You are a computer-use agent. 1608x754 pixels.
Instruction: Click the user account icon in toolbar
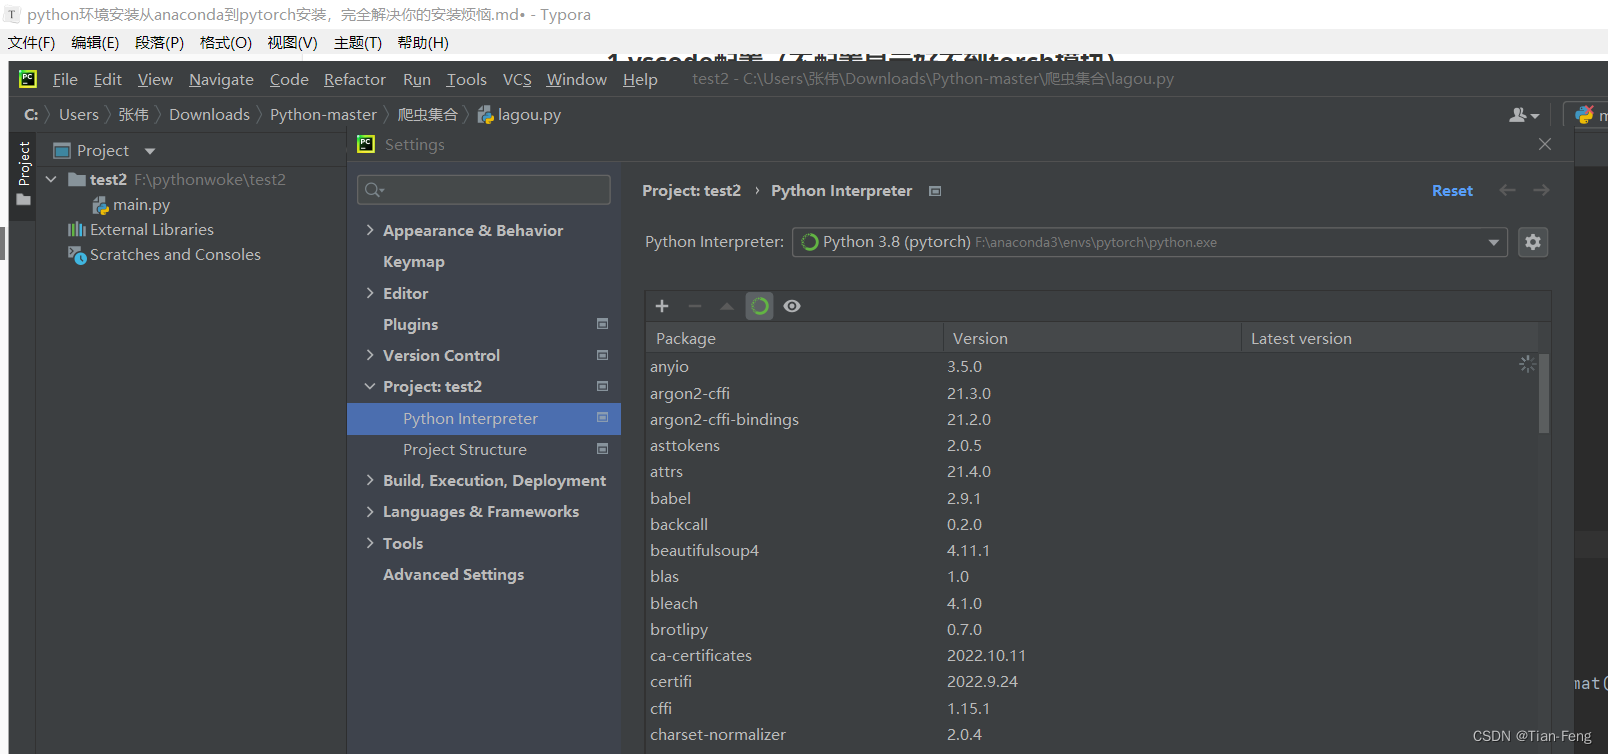1523,115
